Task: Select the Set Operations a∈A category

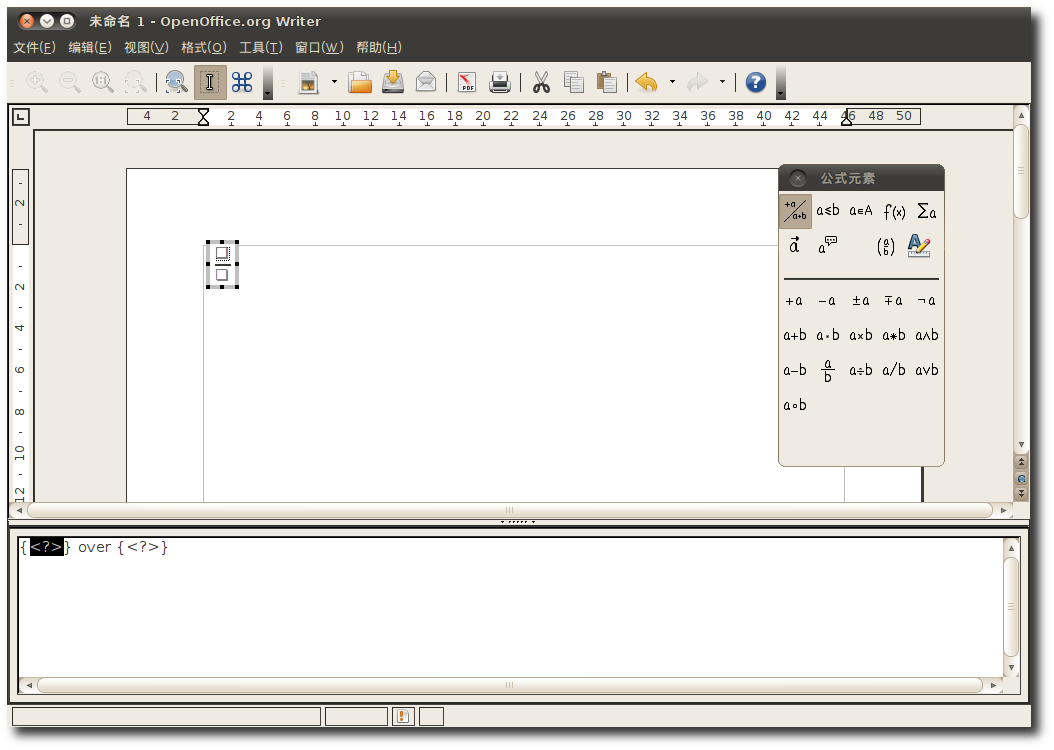Action: click(x=860, y=211)
